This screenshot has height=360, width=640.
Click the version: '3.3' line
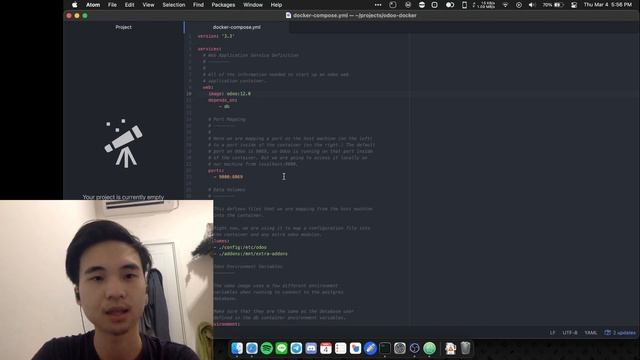click(216, 36)
